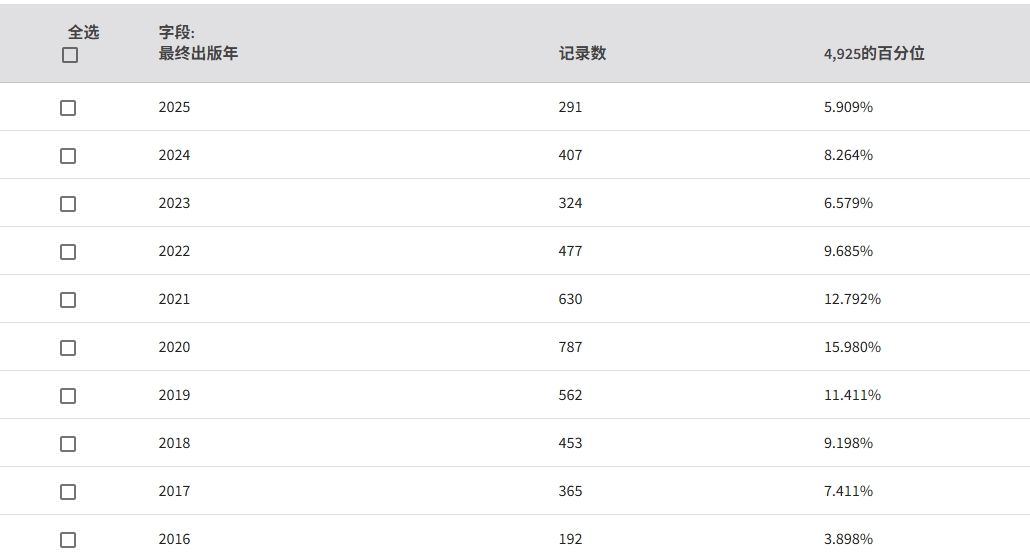Open the 787 record count for 2020
The width and height of the screenshot is (1030, 553).
click(570, 347)
